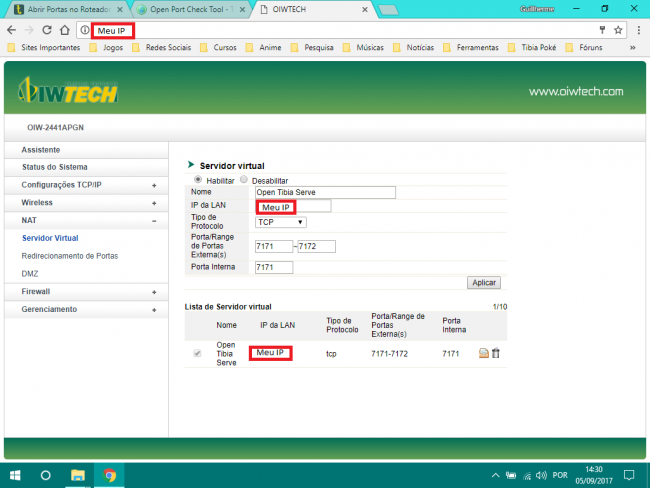Open the Redirecionamento de Portas link
This screenshot has width=650, height=488.
pos(70,256)
